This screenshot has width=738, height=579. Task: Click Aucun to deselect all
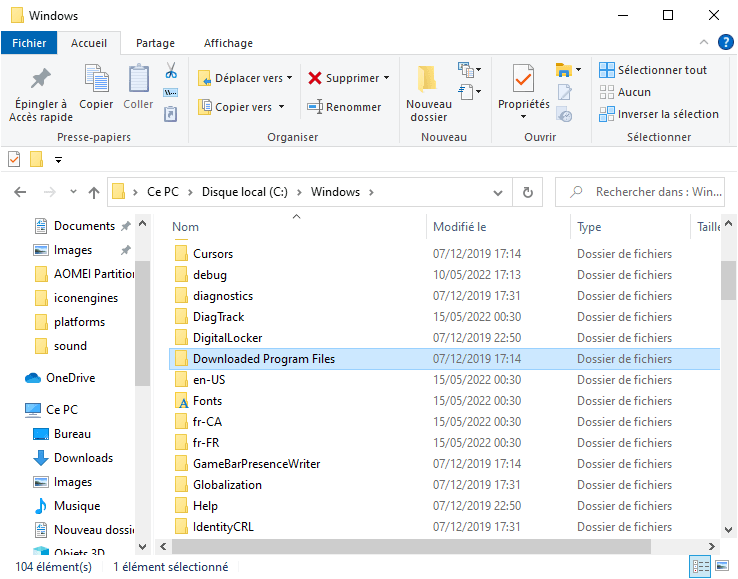click(x=625, y=92)
